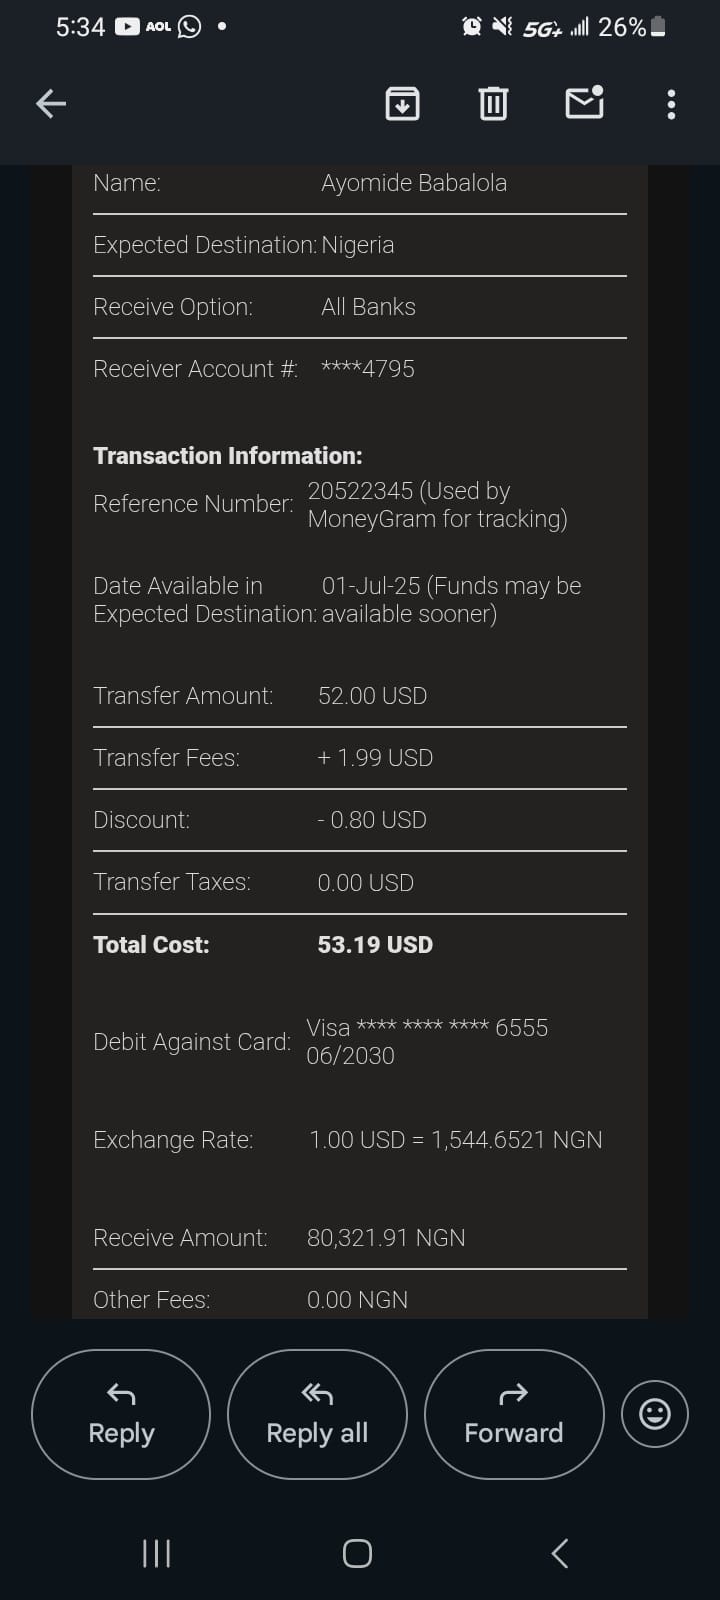Tap the WhatsApp status bar icon

[x=189, y=27]
